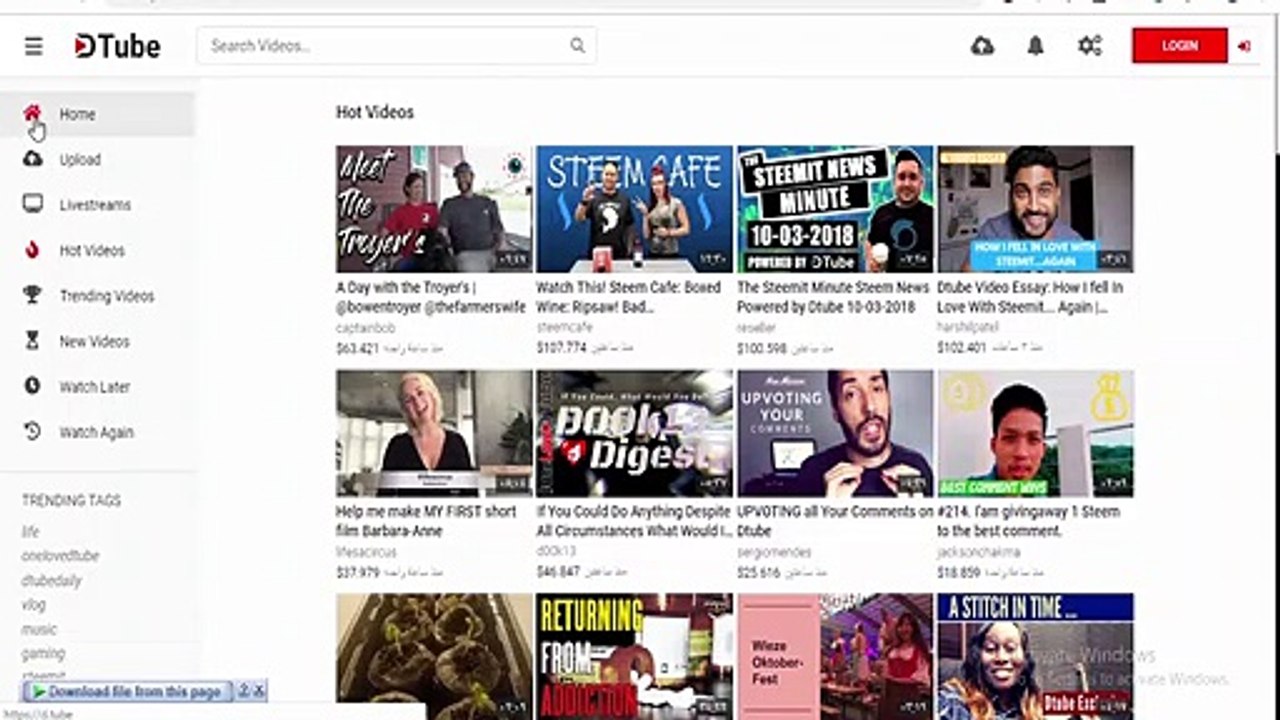Open the hamburger menu icon
Viewport: 1280px width, 720px height.
(34, 46)
